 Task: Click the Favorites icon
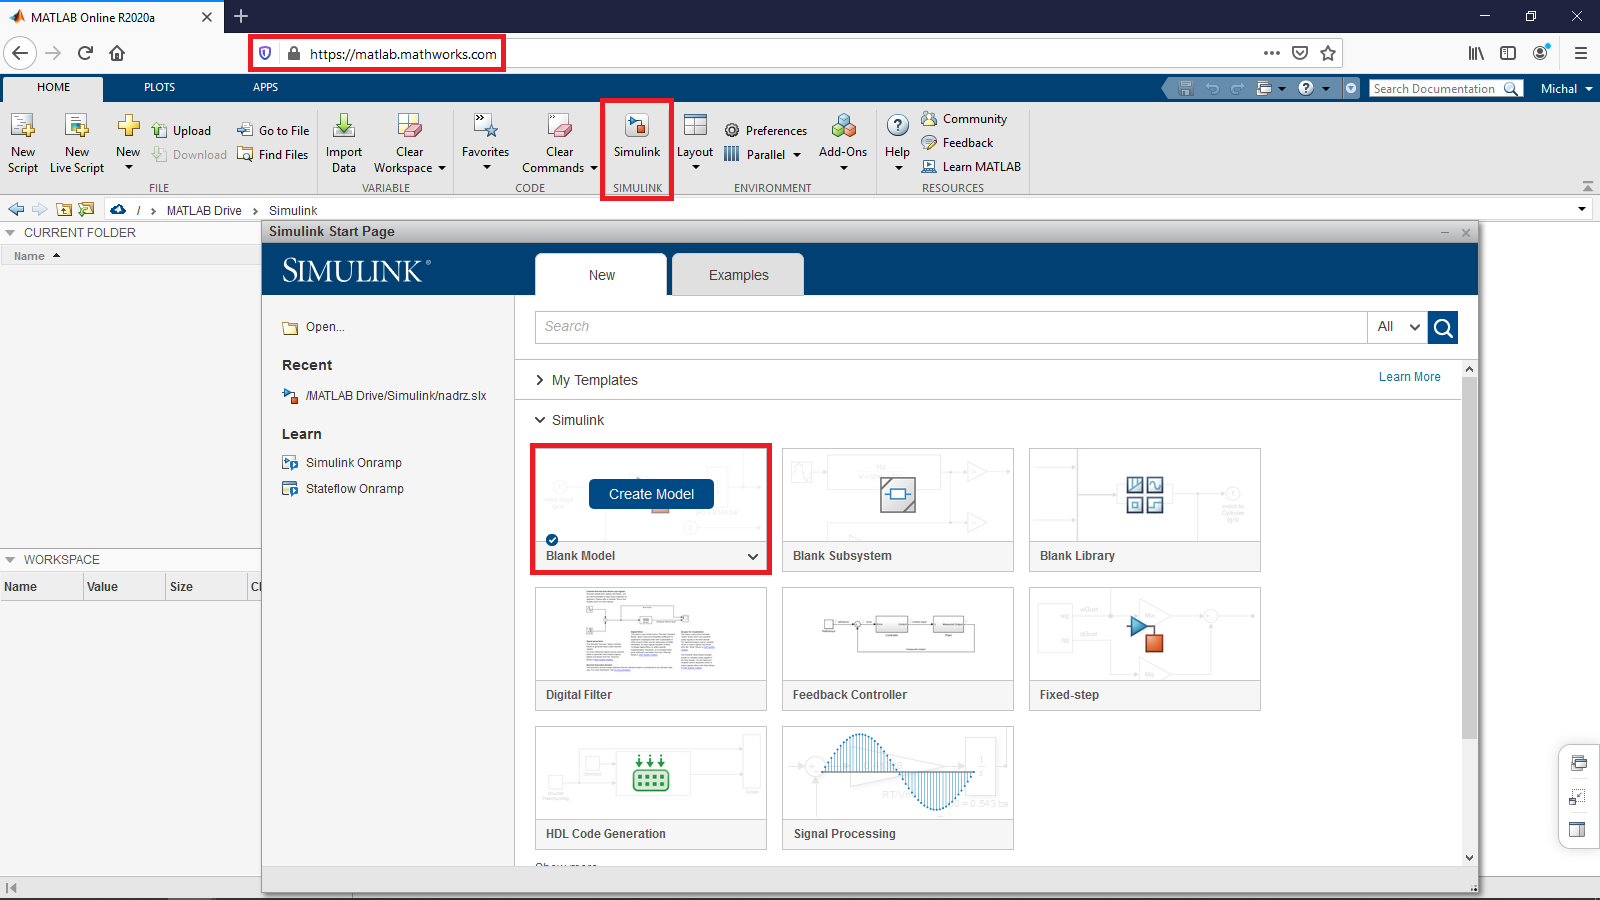(x=485, y=126)
